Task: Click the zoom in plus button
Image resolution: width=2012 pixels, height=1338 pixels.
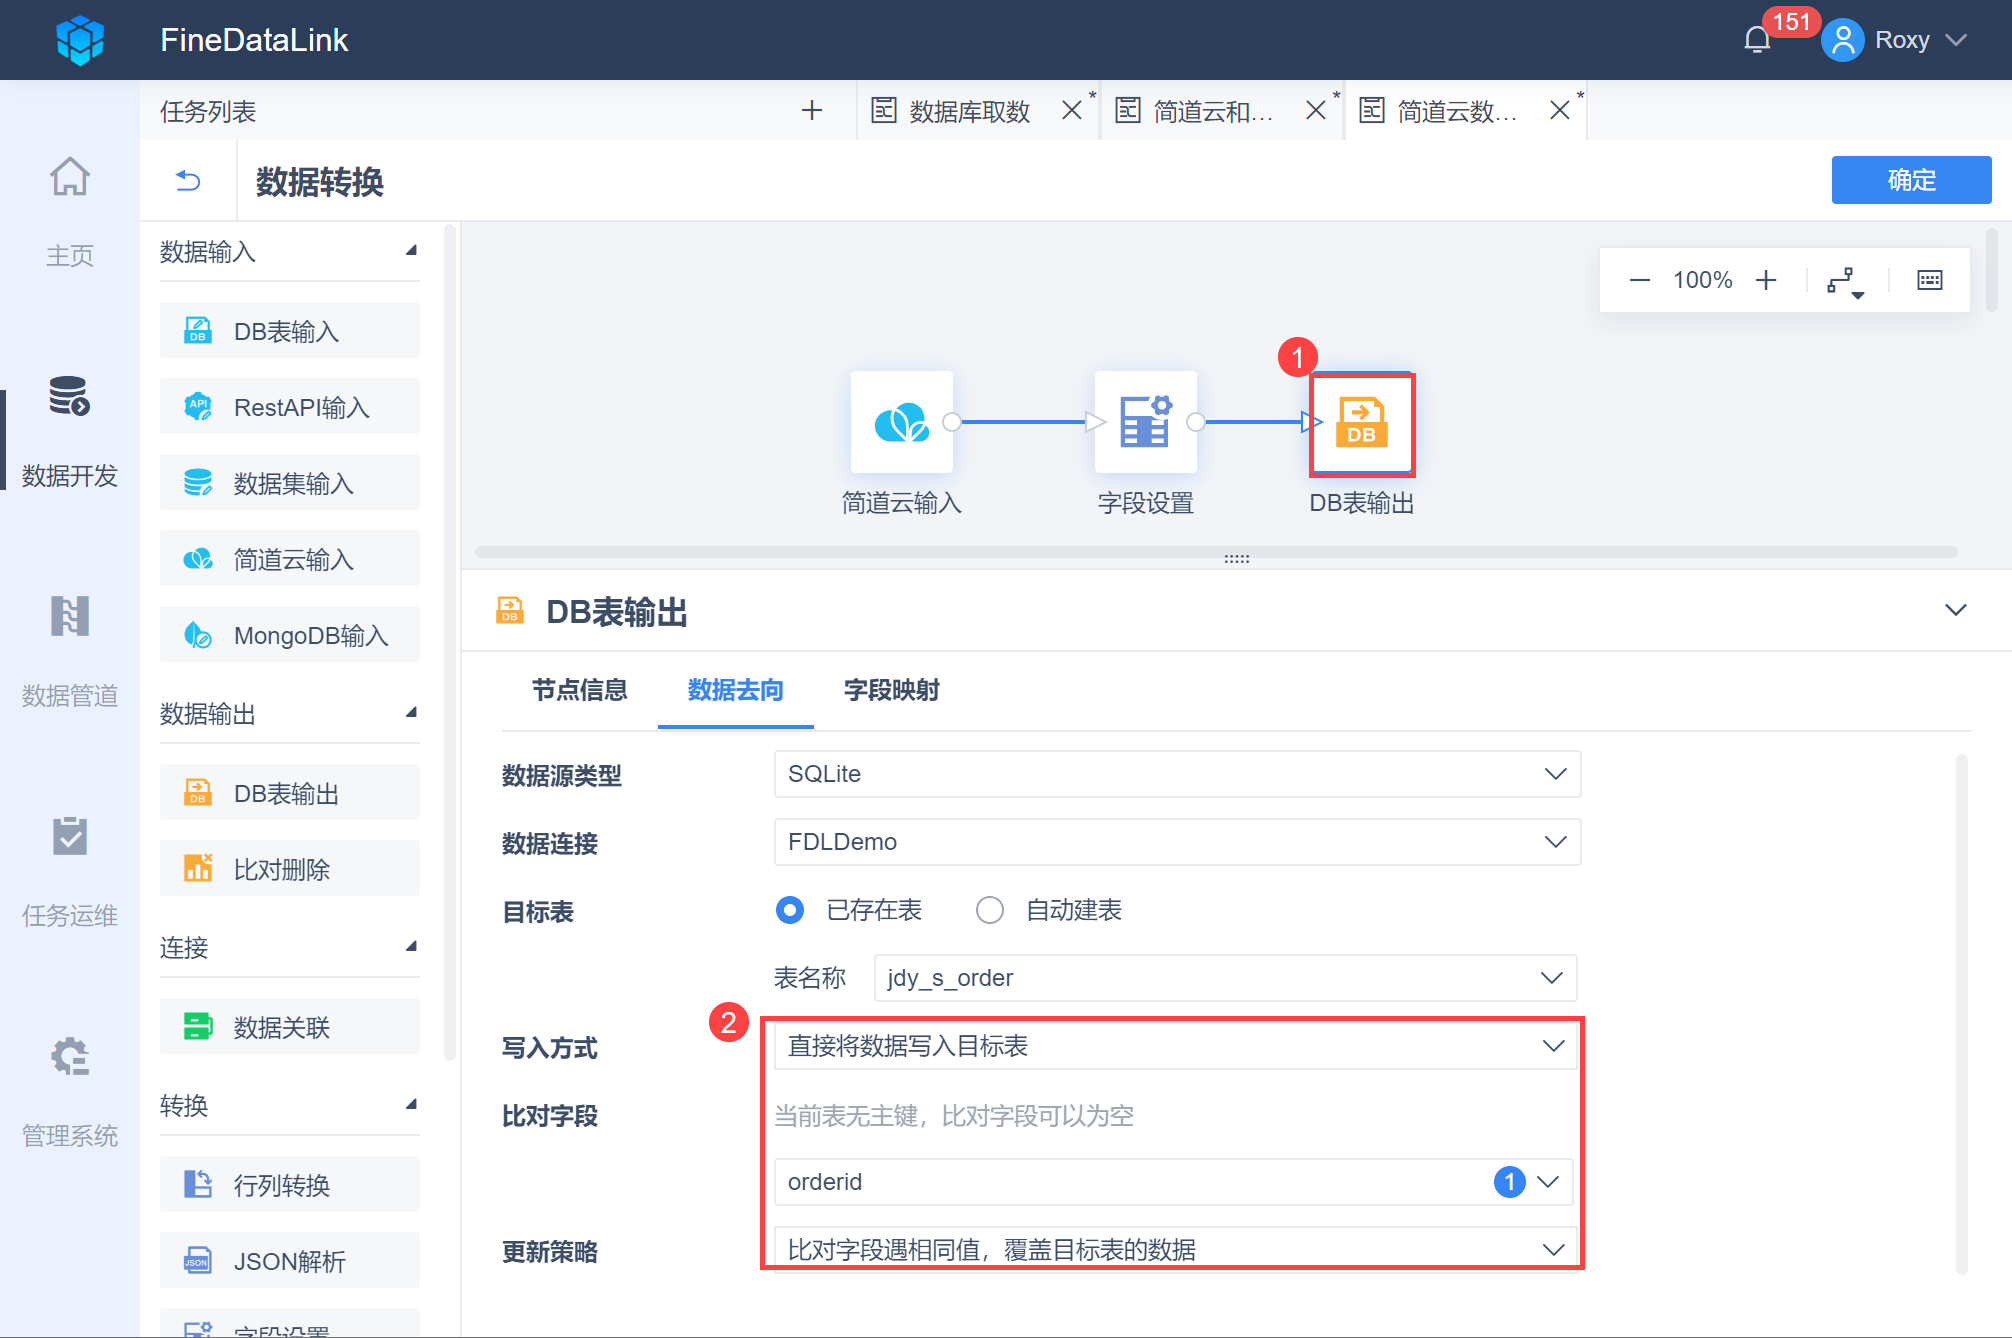Action: coord(1766,280)
